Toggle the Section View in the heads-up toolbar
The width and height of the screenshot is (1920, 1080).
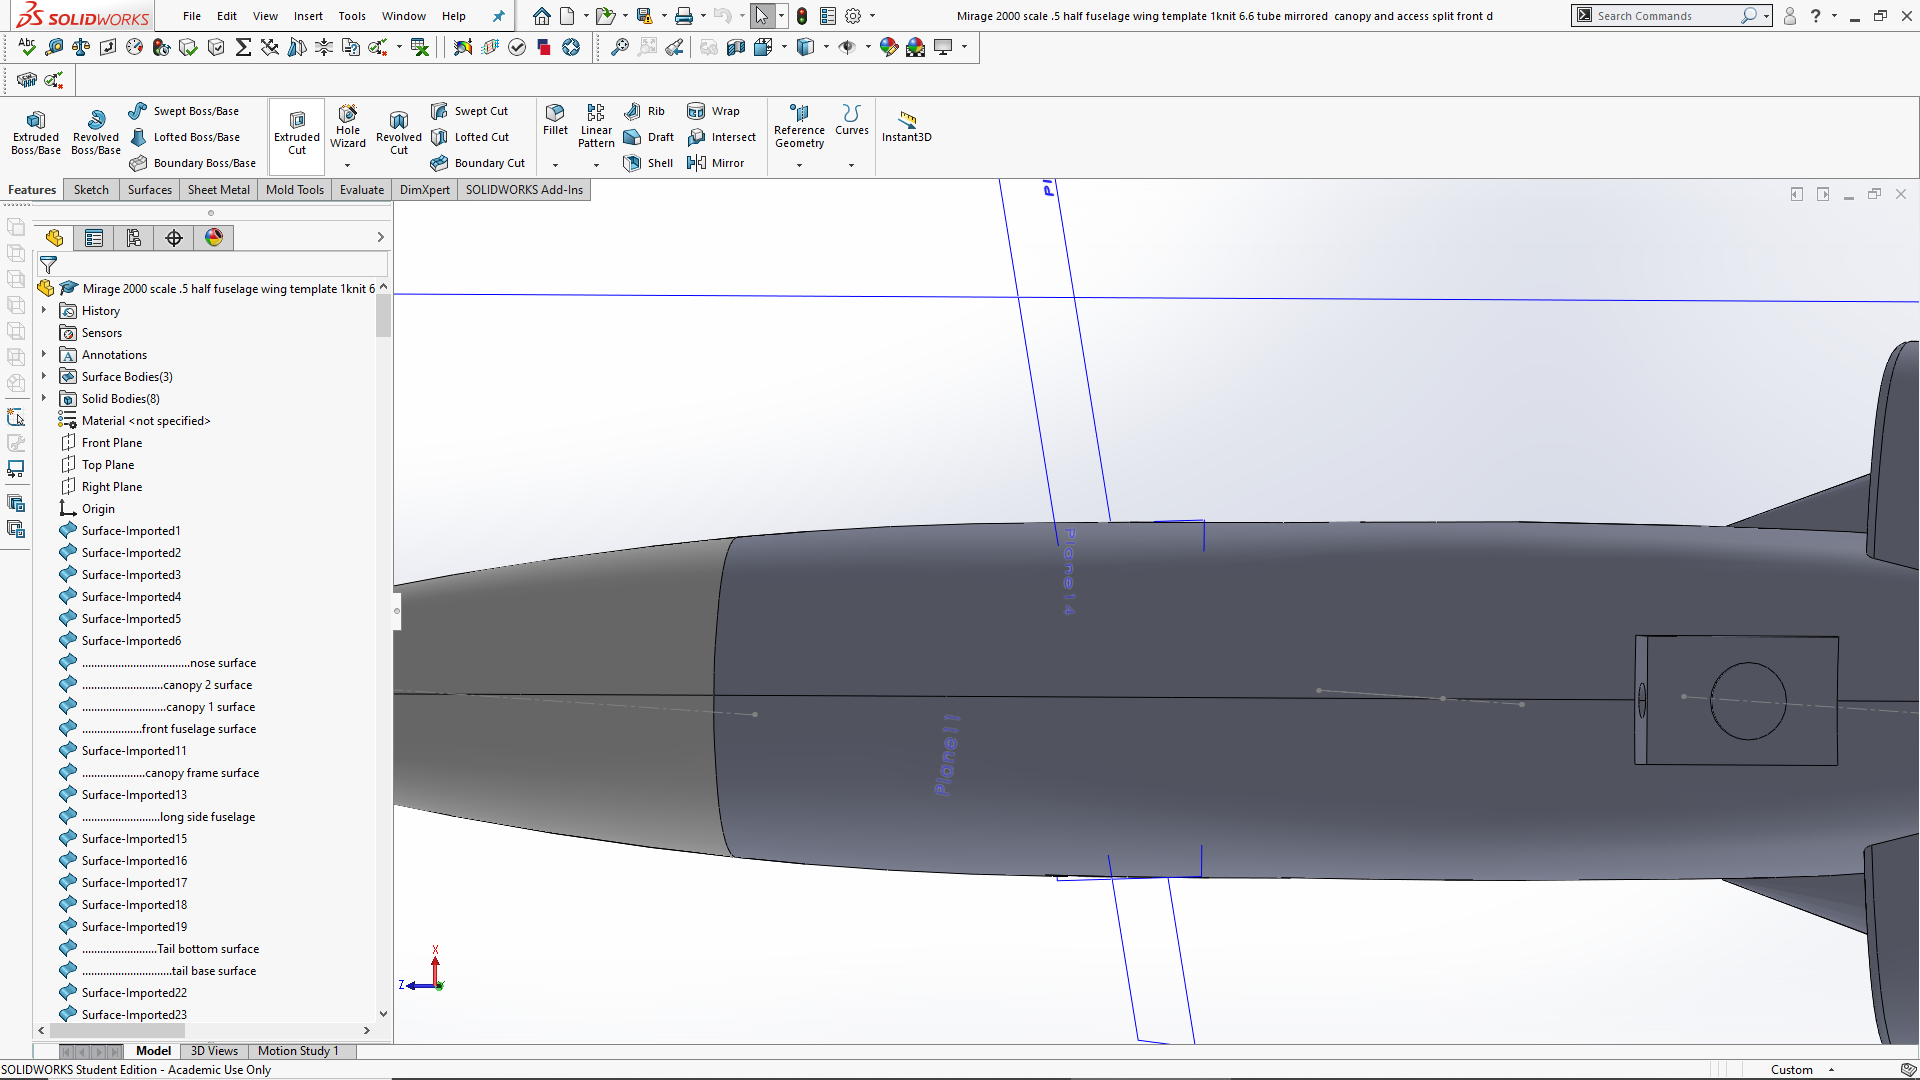point(736,47)
